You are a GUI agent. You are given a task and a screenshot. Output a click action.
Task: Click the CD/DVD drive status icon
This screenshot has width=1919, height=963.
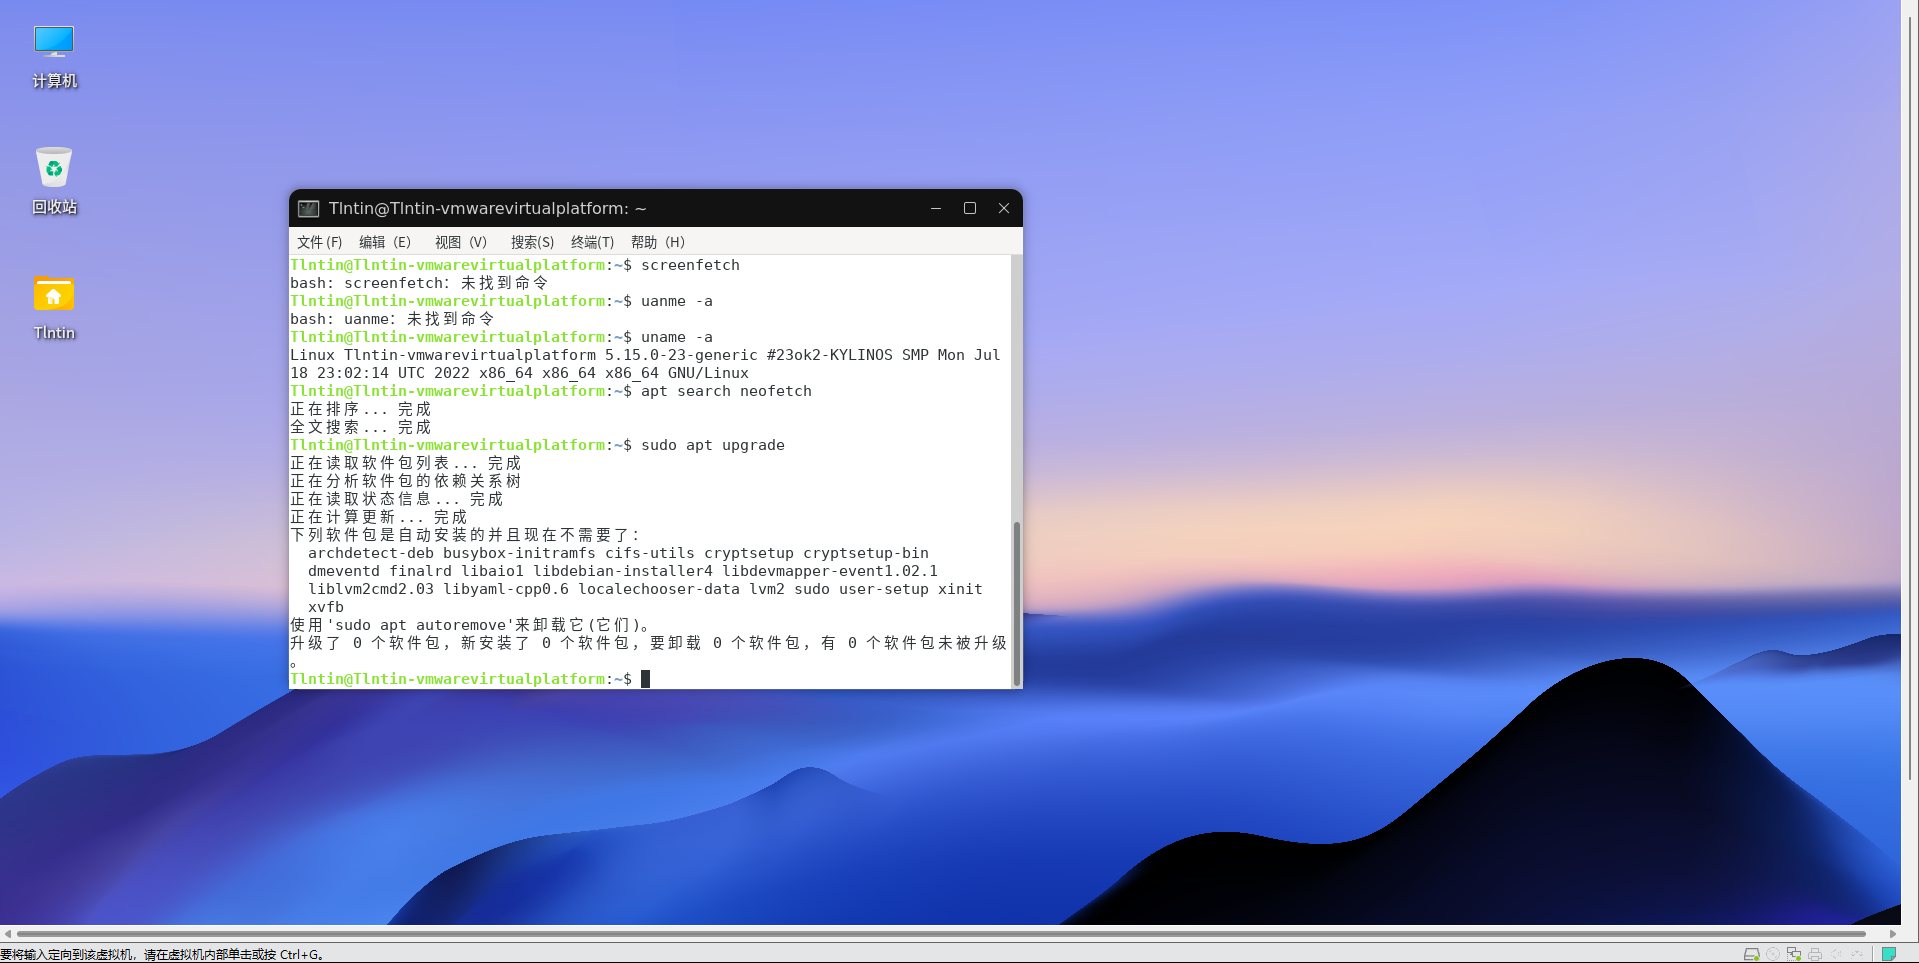[x=1773, y=954]
